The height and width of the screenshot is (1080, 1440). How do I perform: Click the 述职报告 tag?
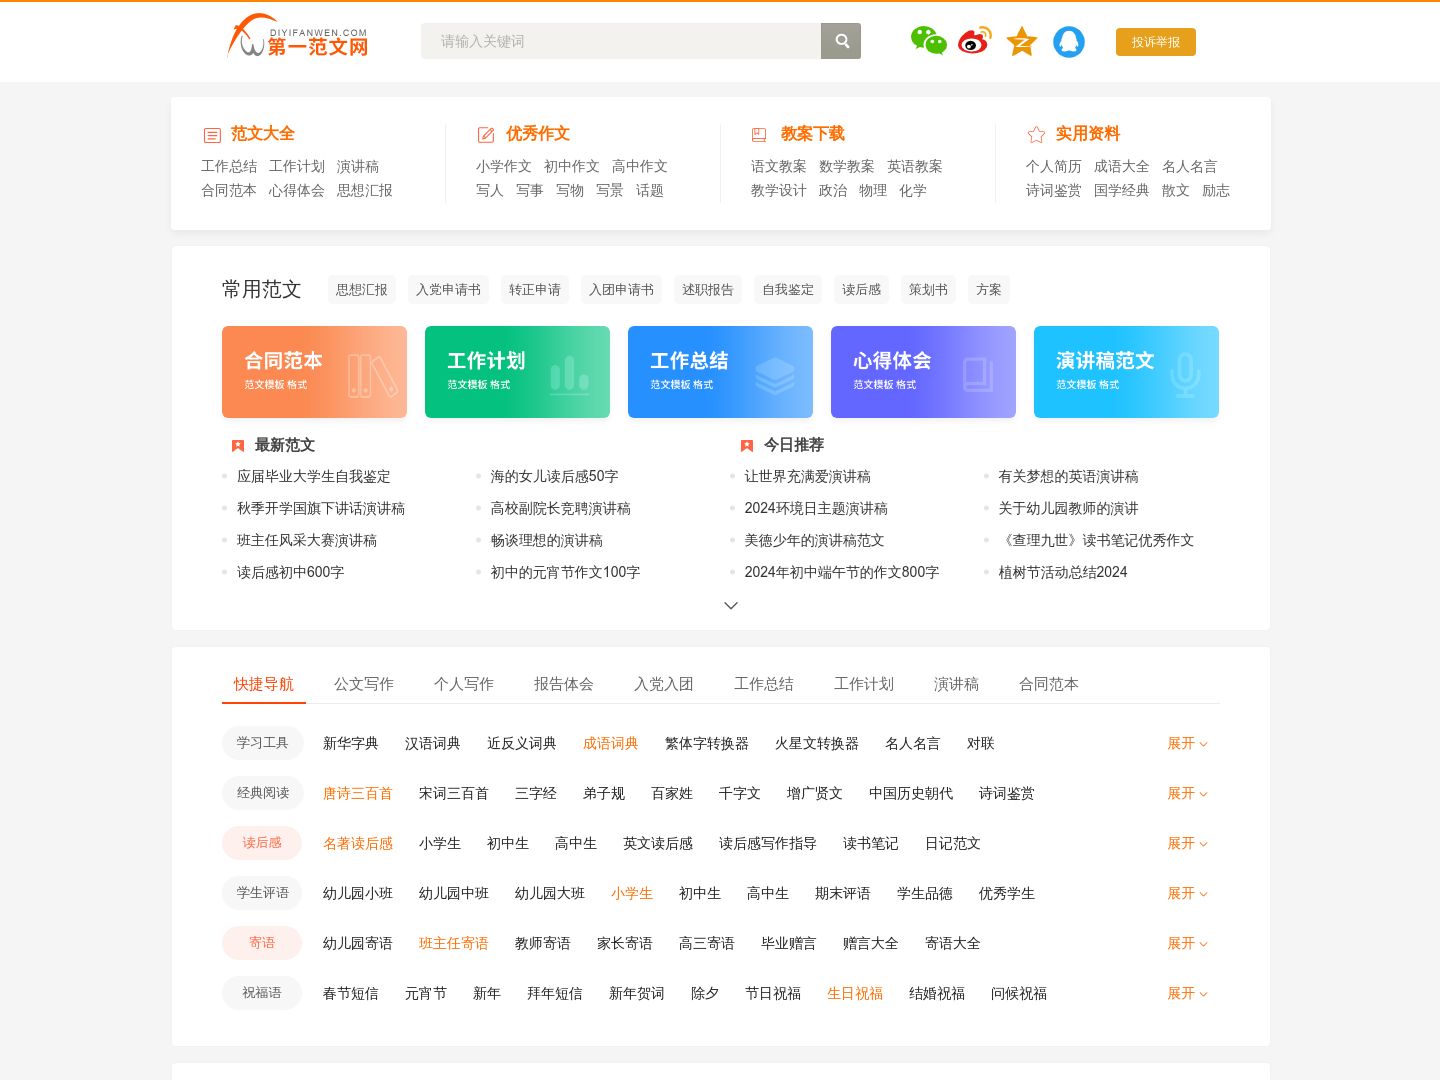tap(708, 289)
